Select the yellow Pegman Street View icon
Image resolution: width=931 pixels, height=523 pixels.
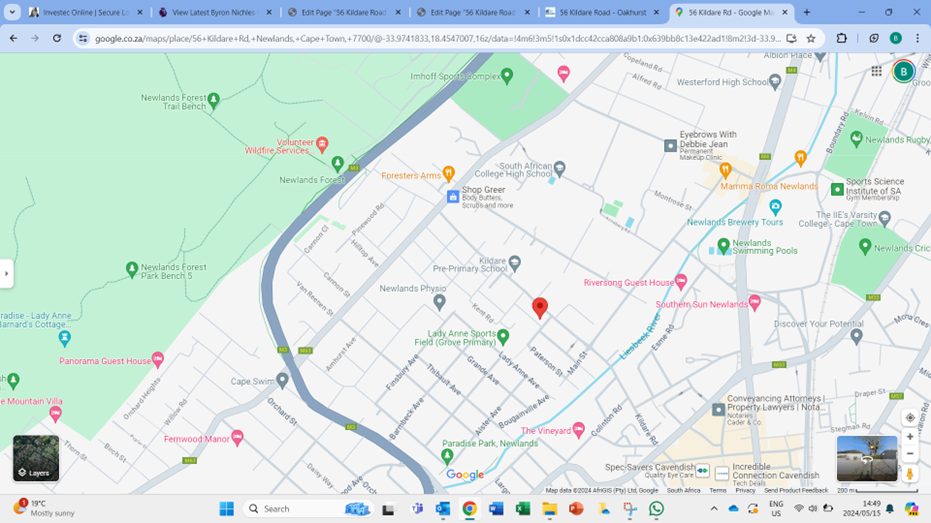(909, 475)
